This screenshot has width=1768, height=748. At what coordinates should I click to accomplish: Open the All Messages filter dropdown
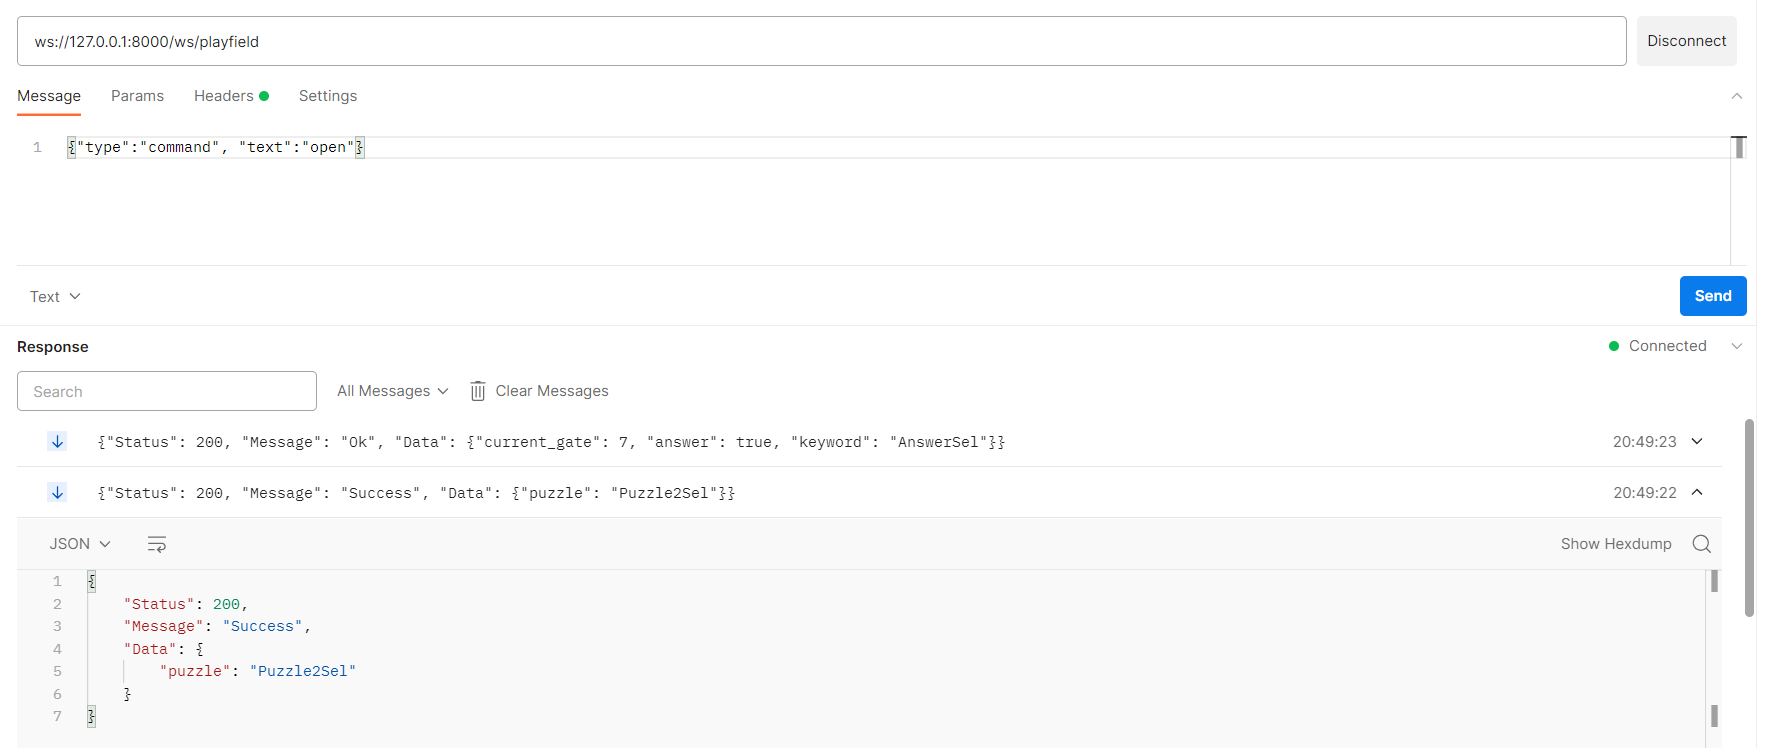392,391
